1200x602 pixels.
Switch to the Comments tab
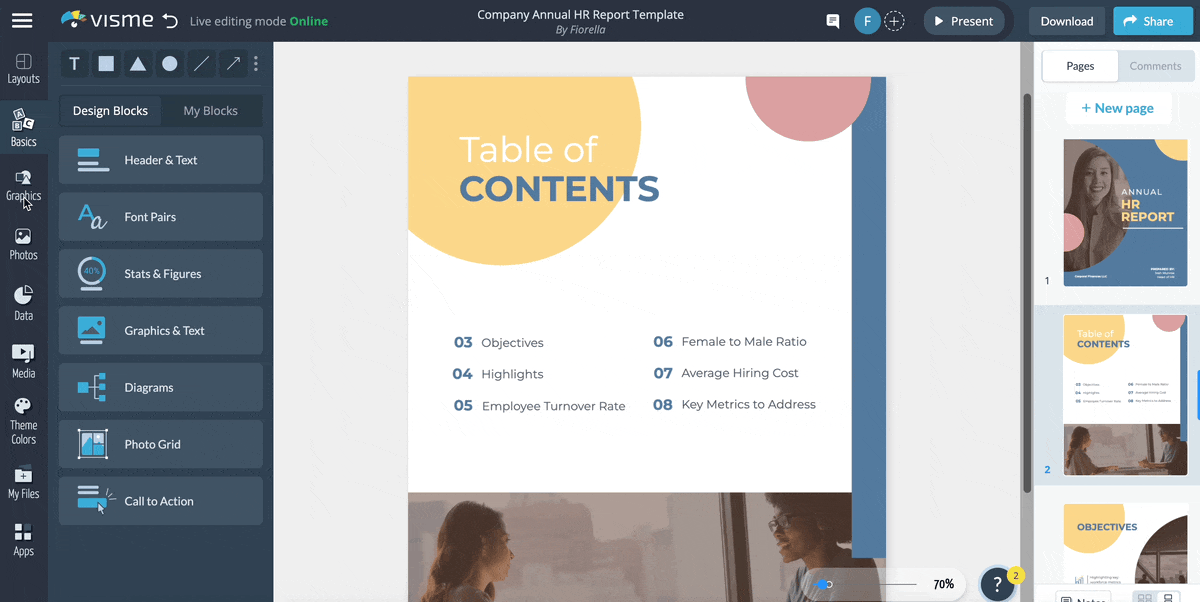click(x=1155, y=65)
